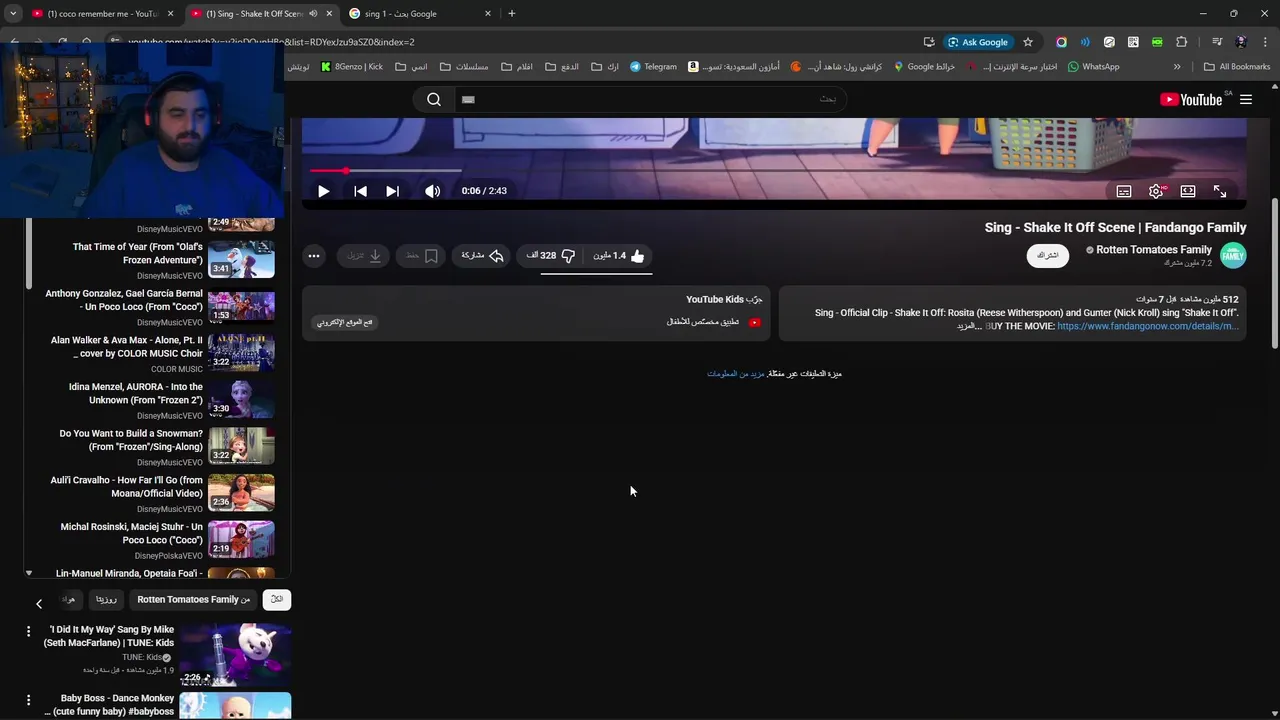Open the YouTube hamburger guide menu

point(1246,100)
